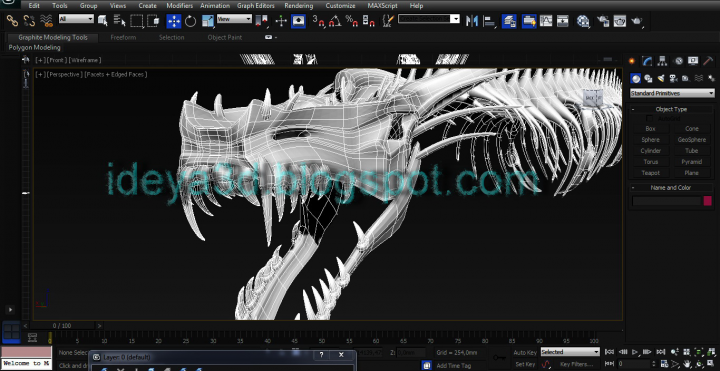This screenshot has width=720, height=371.
Task: Open the Mirror tool in toolbar
Action: 472,21
